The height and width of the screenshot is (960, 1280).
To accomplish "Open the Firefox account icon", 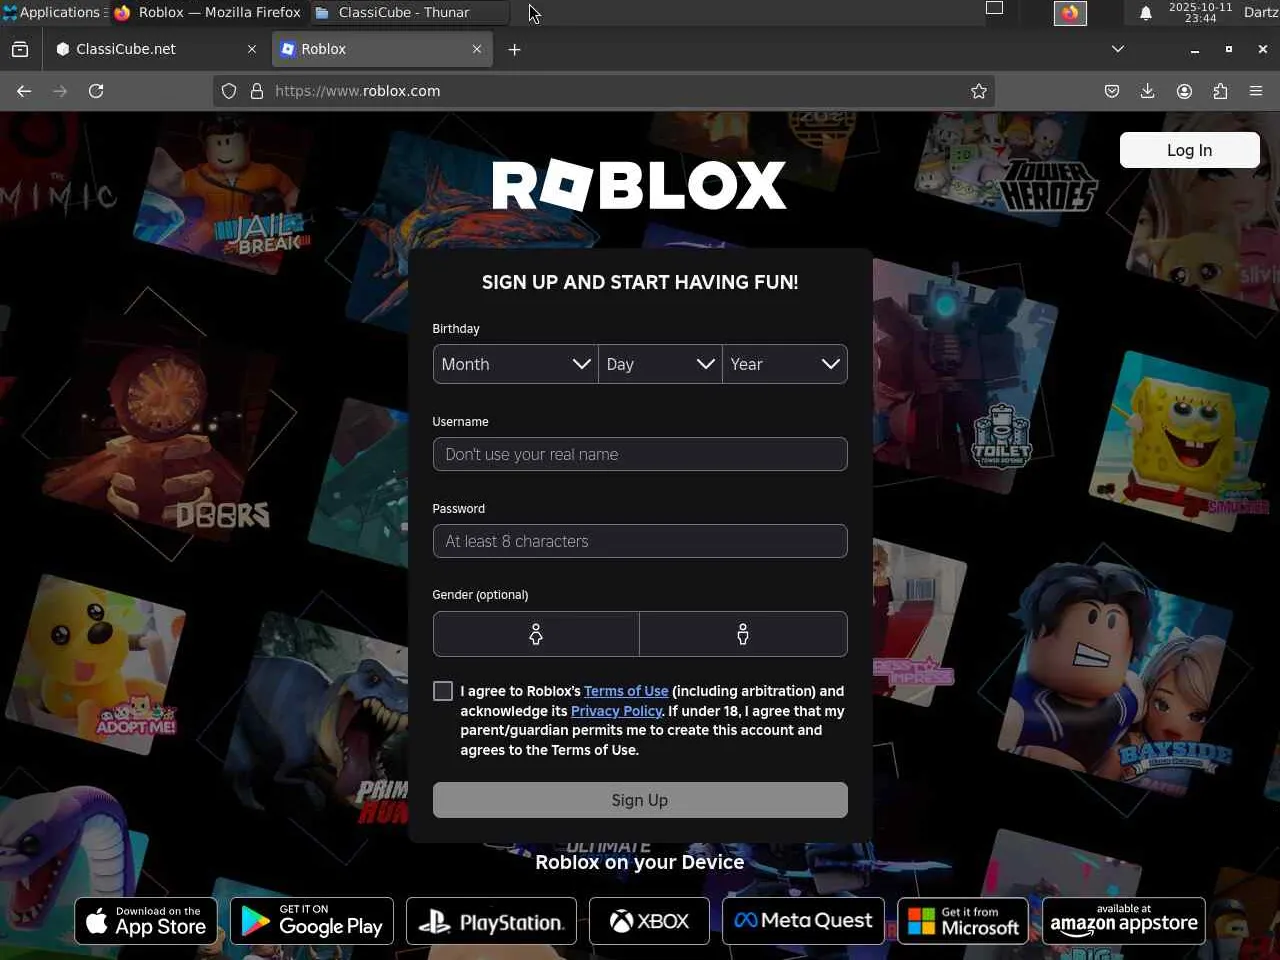I will point(1184,91).
